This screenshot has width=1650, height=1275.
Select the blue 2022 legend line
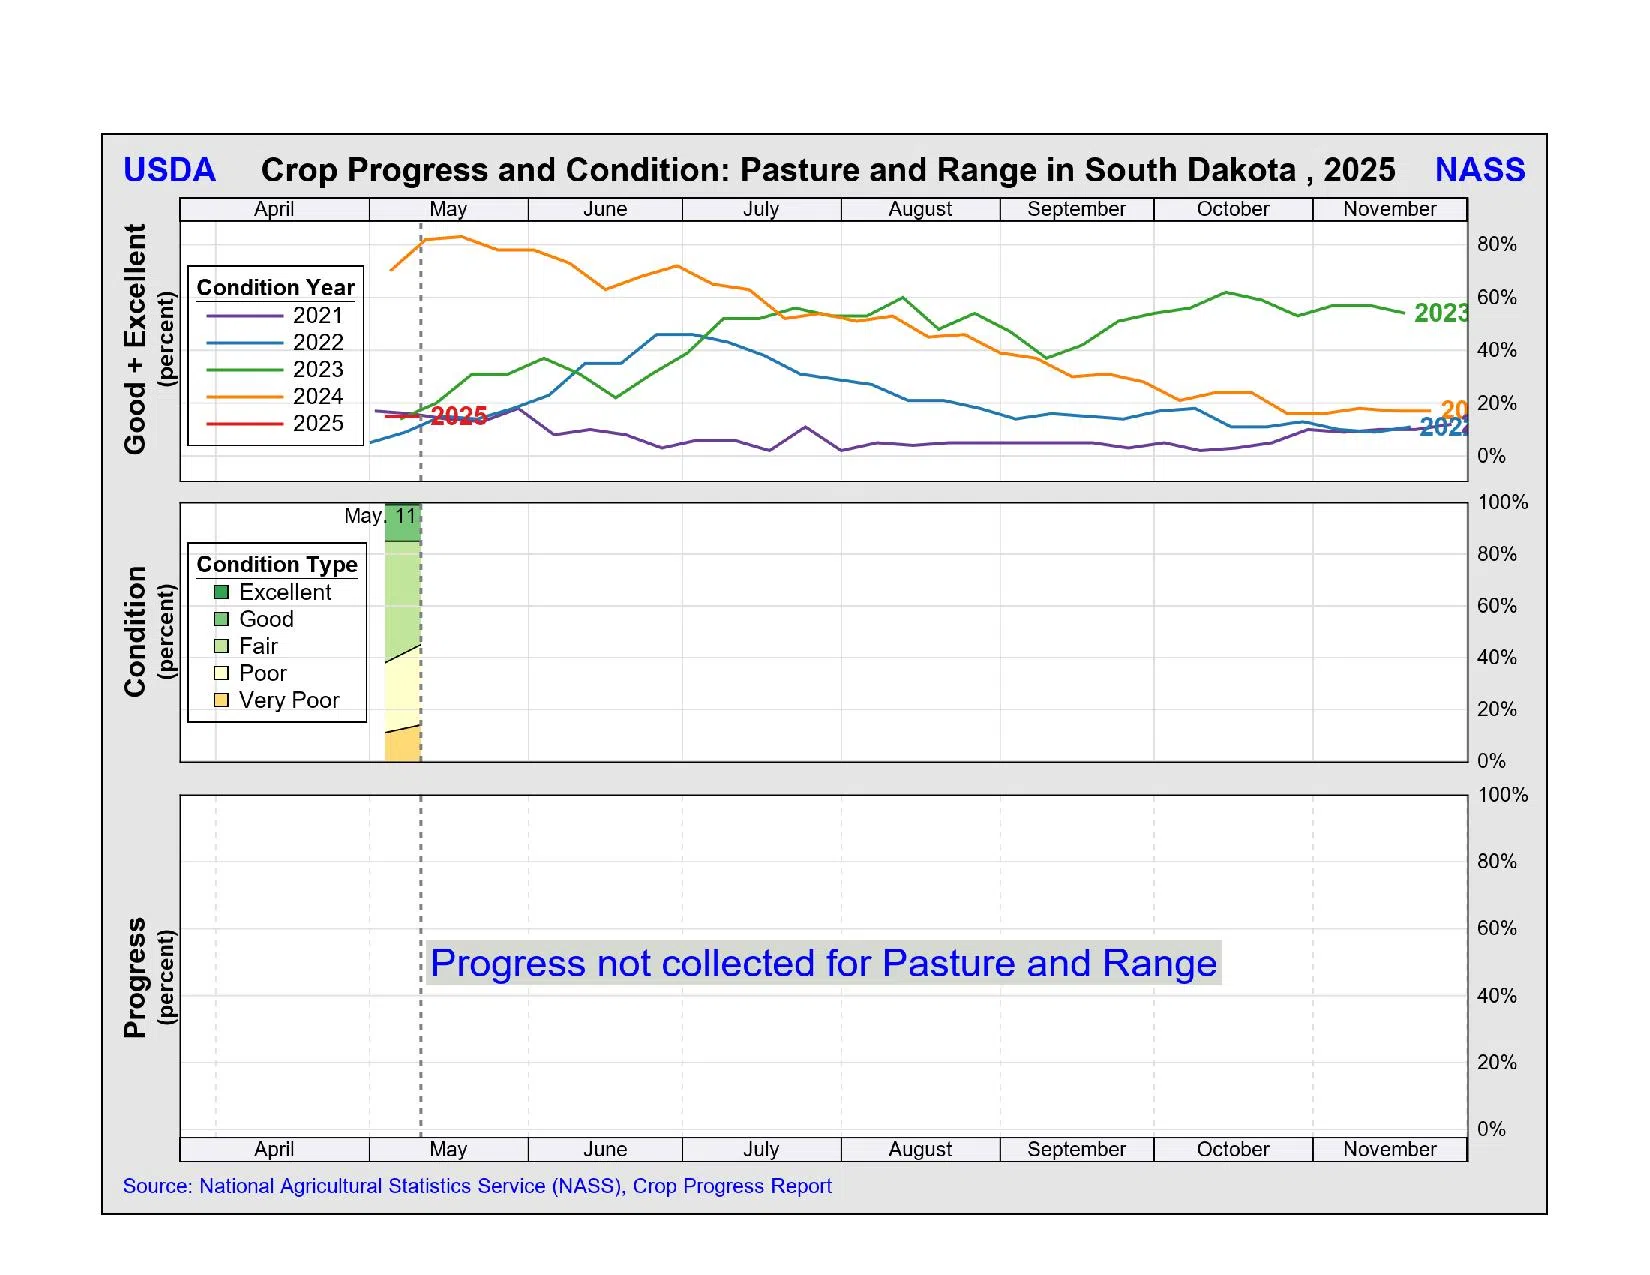[x=245, y=343]
